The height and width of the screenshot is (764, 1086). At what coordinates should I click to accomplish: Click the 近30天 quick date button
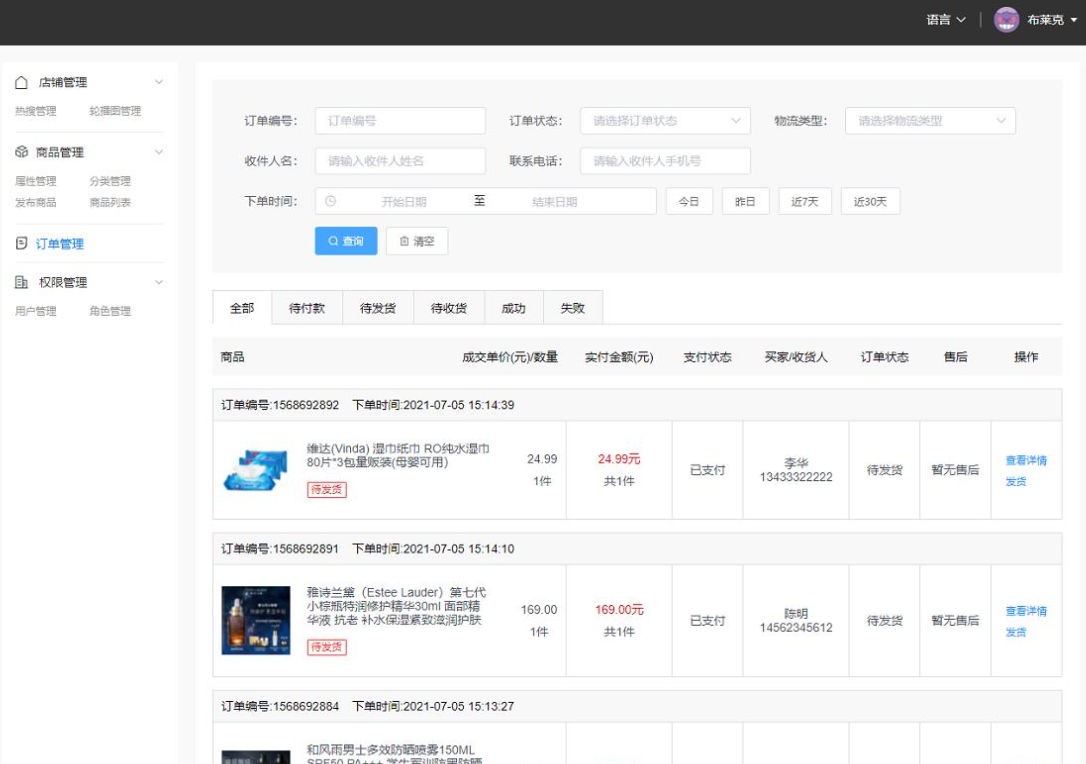click(871, 201)
